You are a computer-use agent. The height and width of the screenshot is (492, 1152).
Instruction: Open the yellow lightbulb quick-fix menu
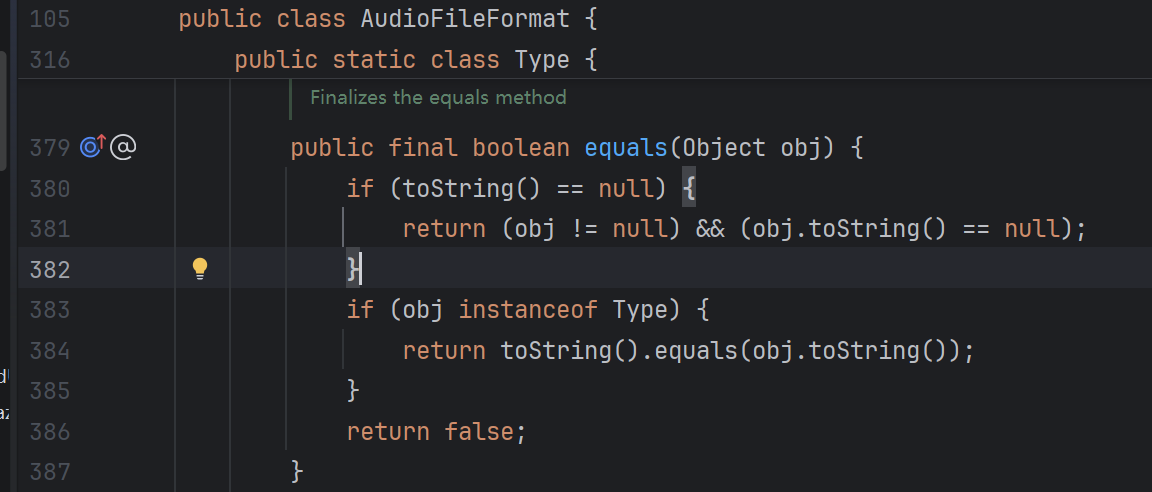click(x=200, y=268)
